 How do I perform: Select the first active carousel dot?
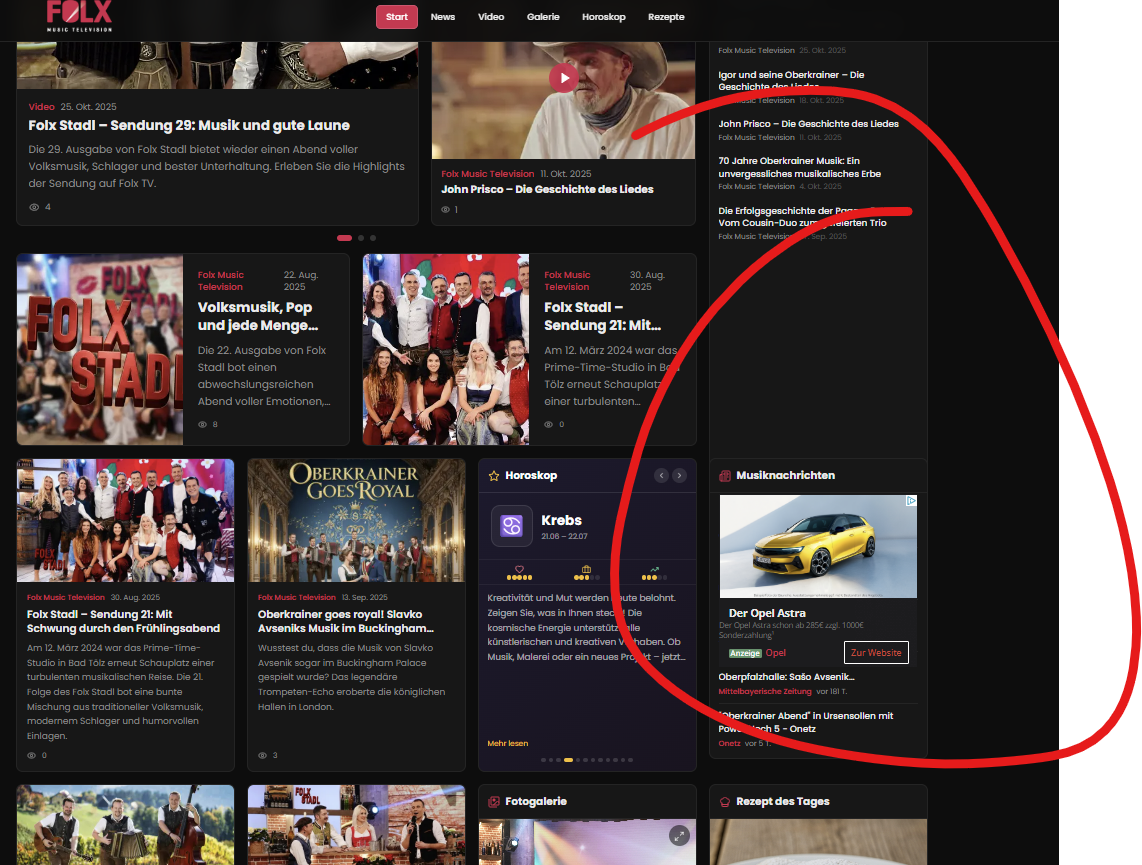click(344, 238)
